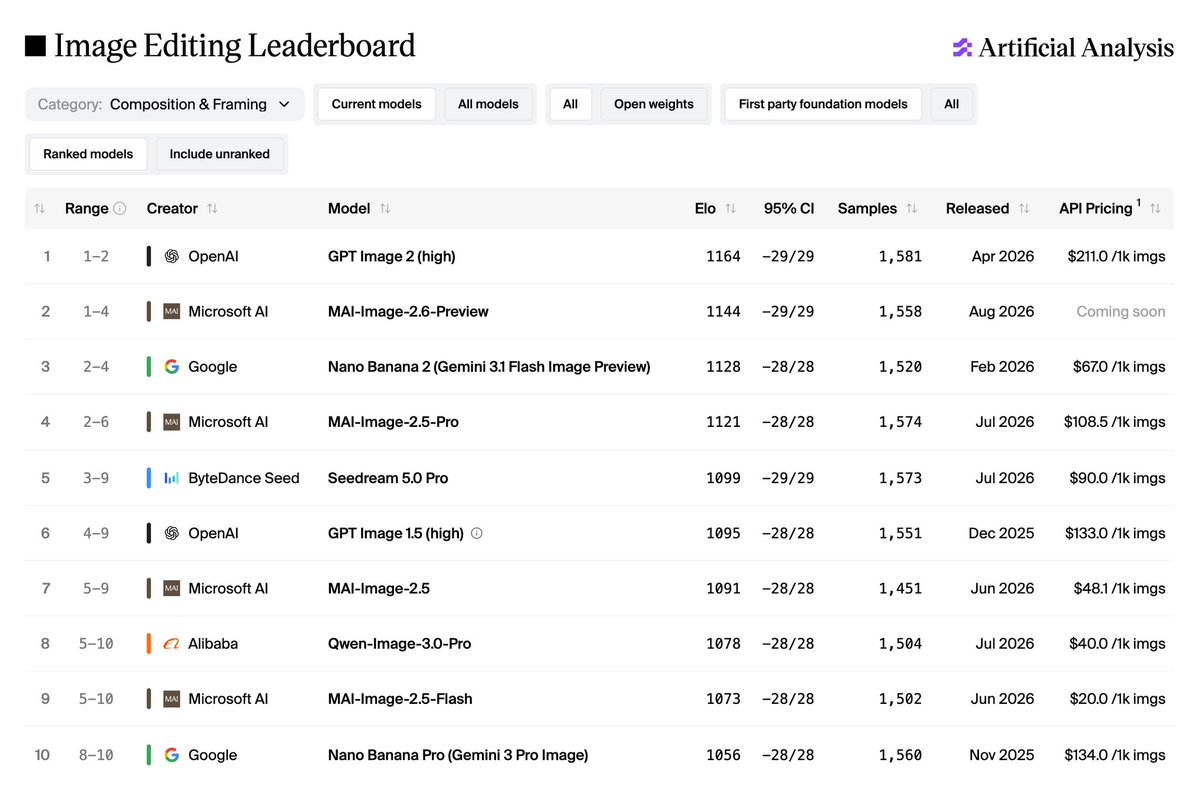Select the Ranked models option
The width and height of the screenshot is (1199, 807).
pos(88,154)
